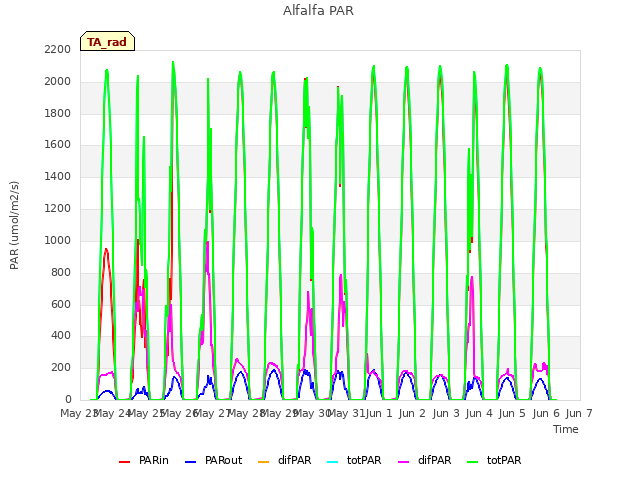
Task: Click the Jun 3 x-axis date label
Action: pos(446,413)
